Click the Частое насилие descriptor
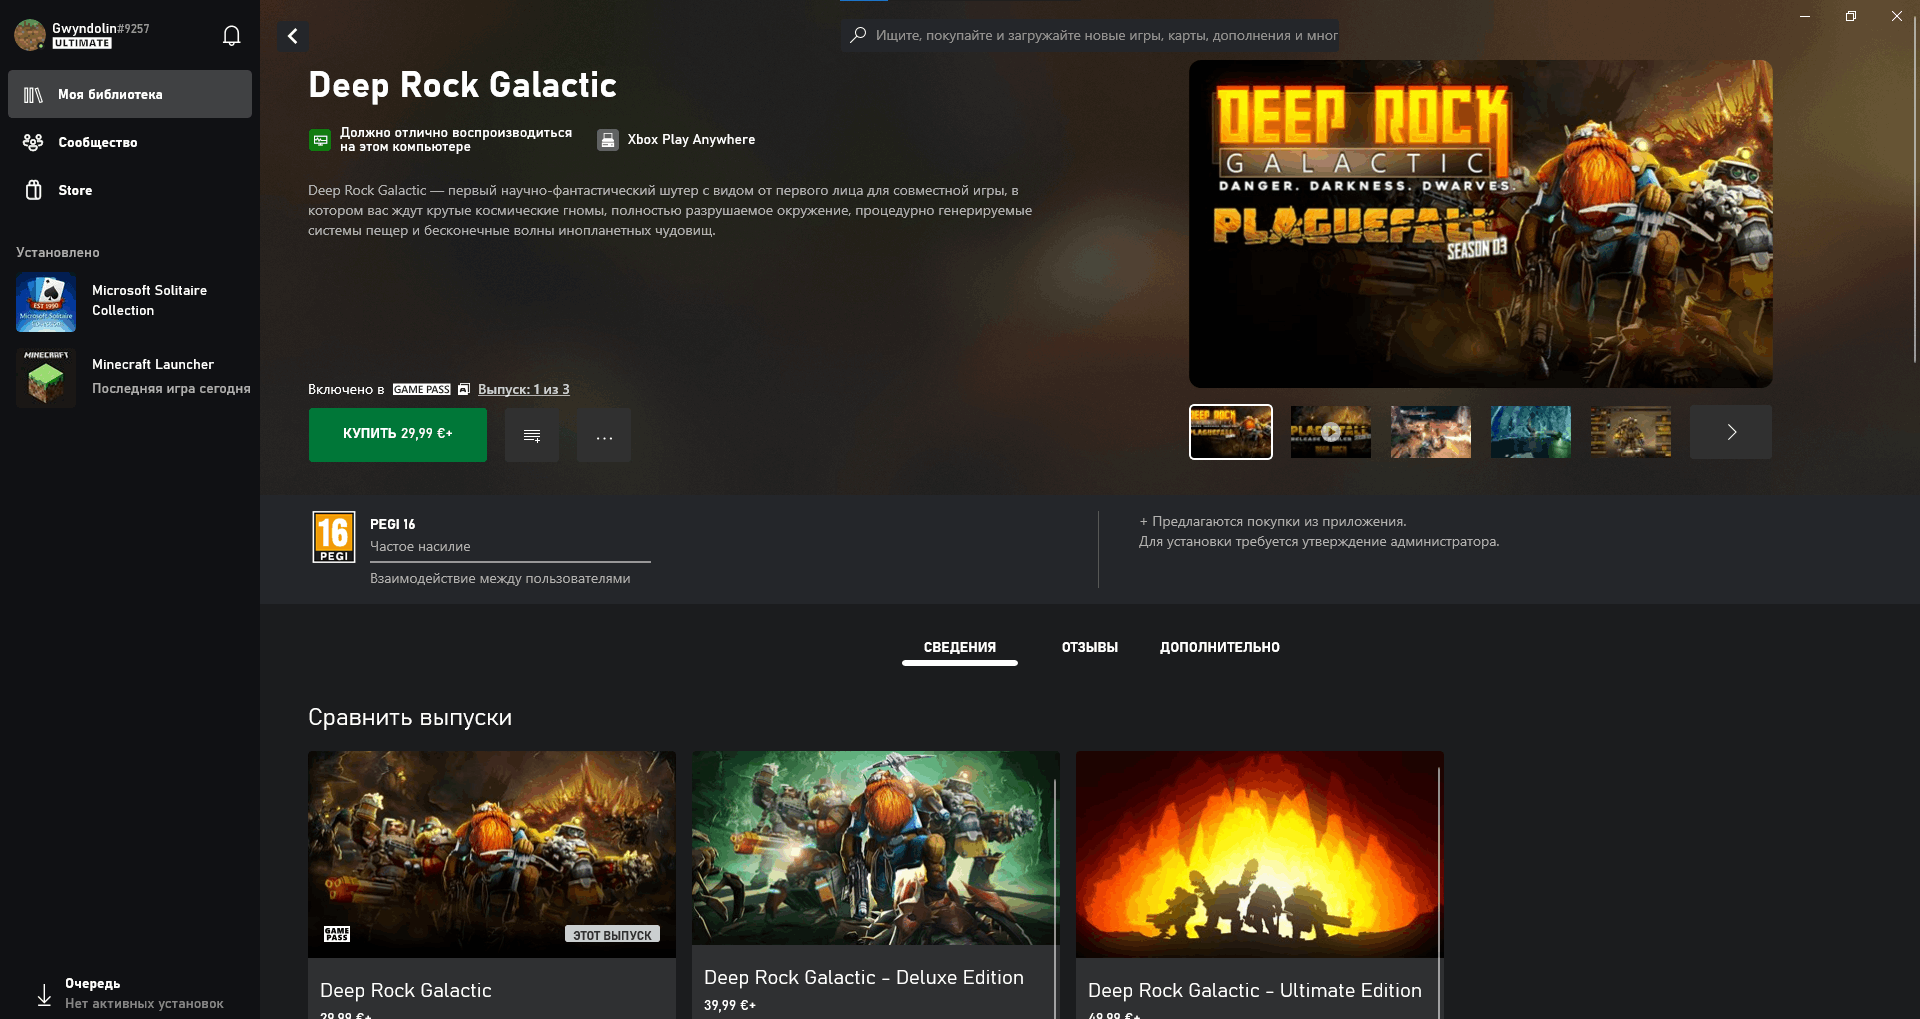The image size is (1920, 1019). click(420, 547)
